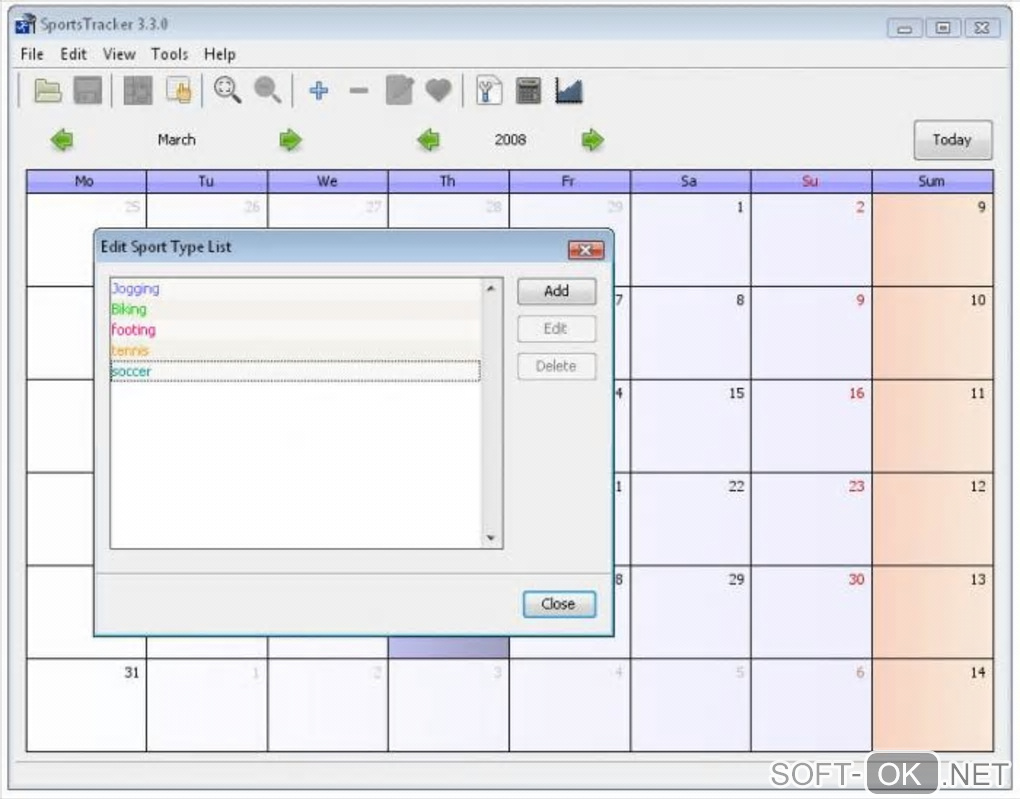Click the Delete button in the dialog
This screenshot has height=799, width=1020.
556,366
